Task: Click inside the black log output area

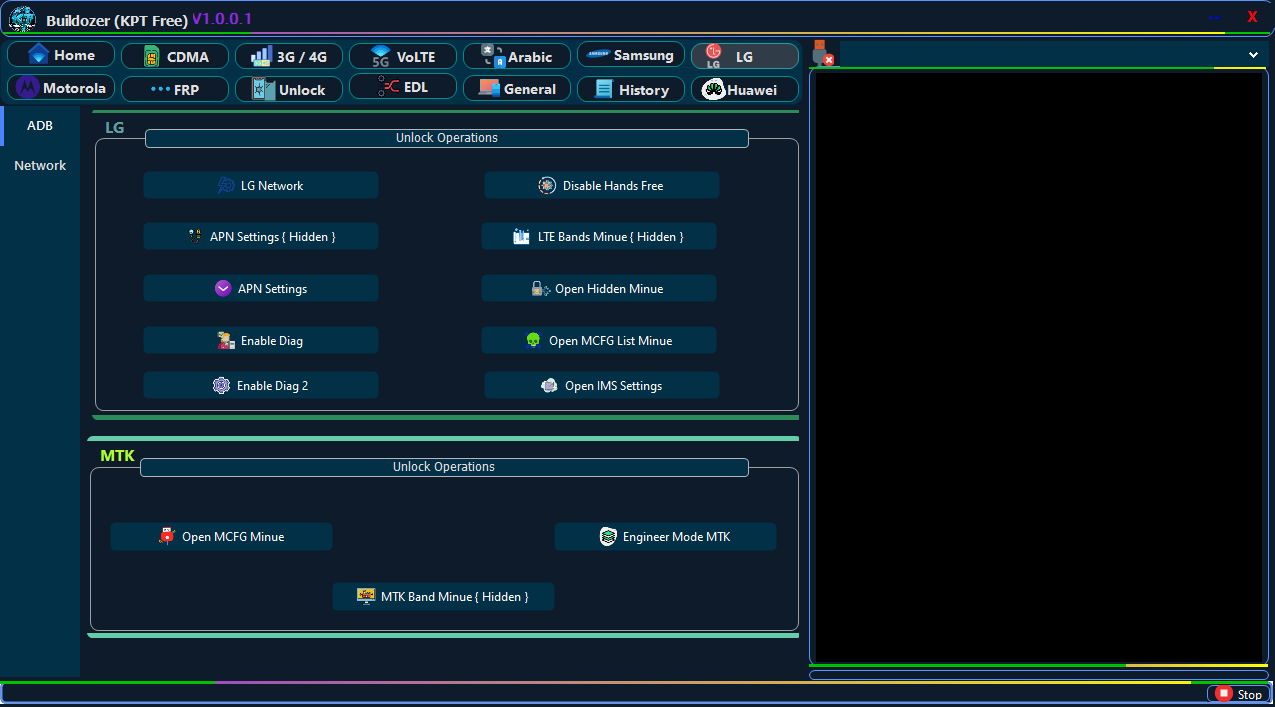Action: pyautogui.click(x=1038, y=365)
